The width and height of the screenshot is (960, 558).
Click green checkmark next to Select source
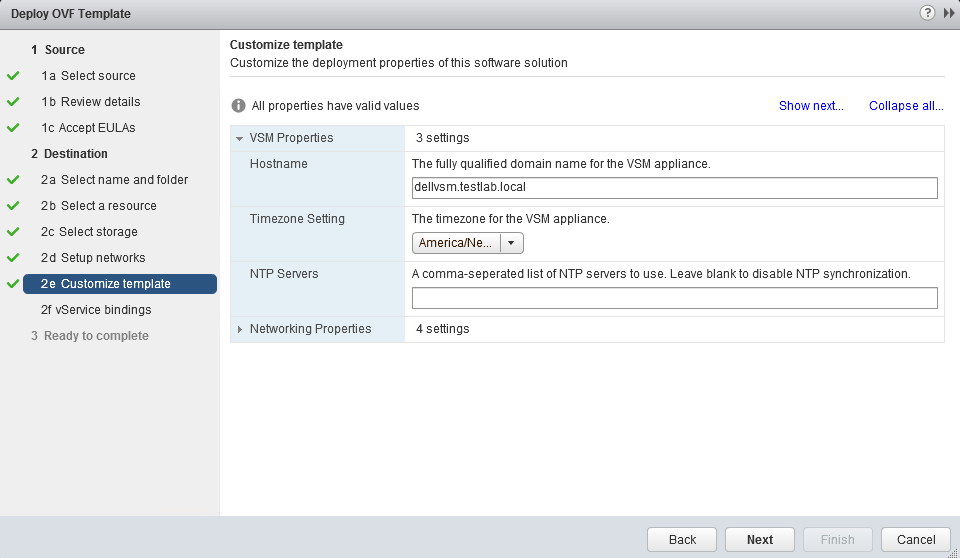[13, 76]
